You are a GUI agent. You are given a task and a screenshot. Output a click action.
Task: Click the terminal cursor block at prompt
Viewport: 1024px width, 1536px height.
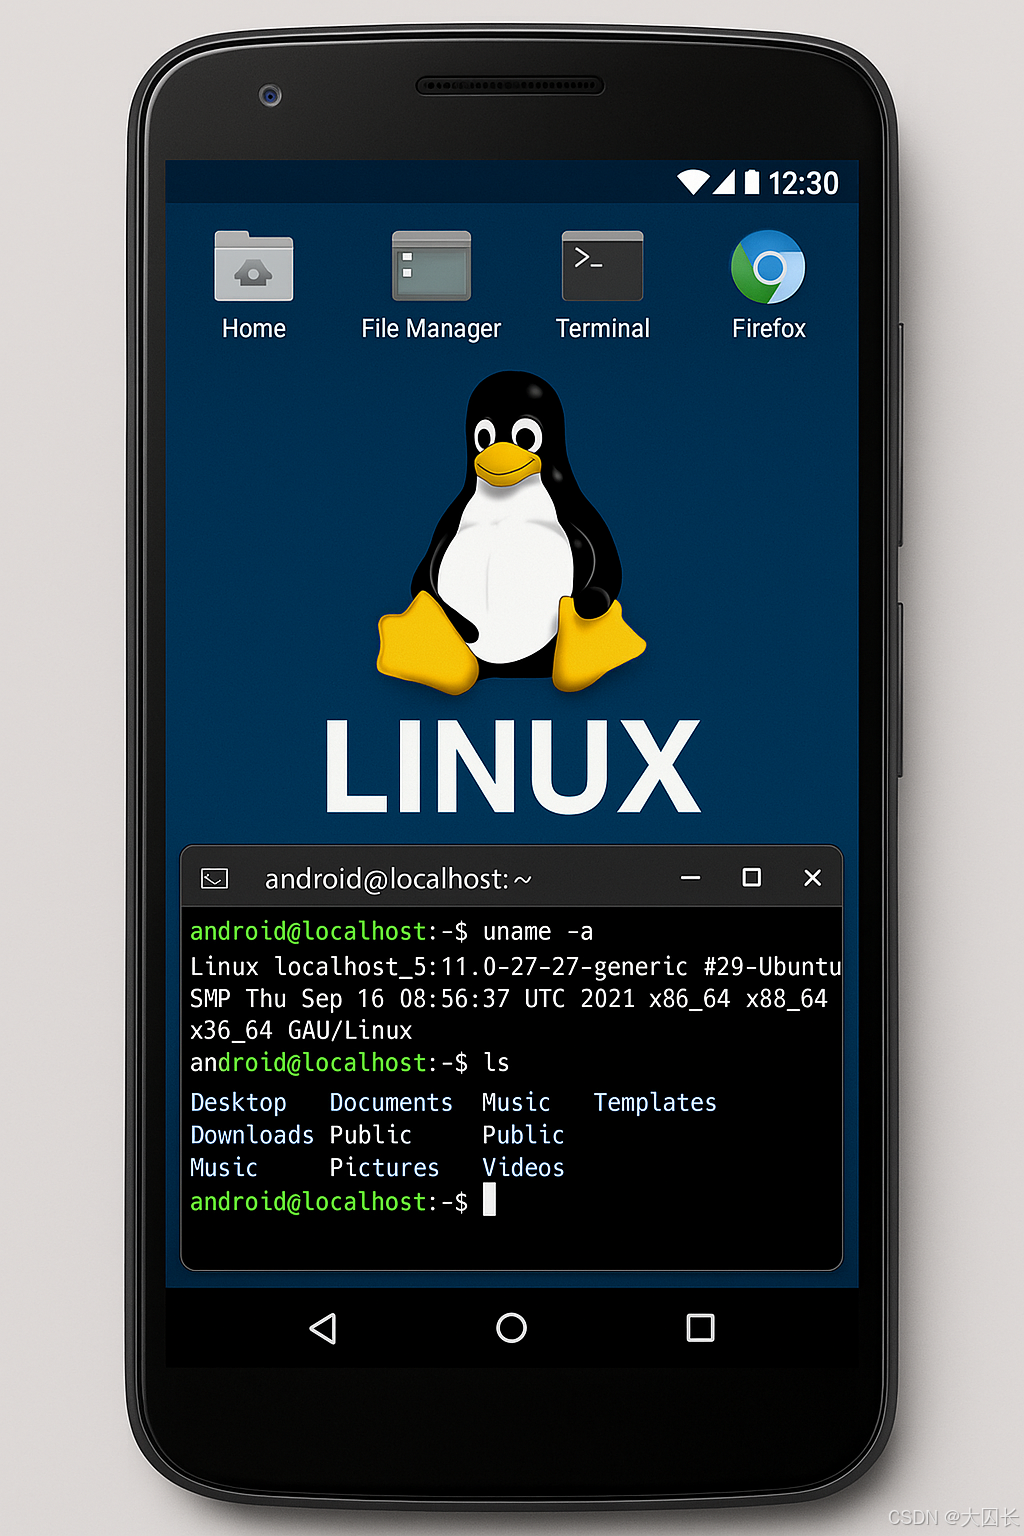[x=489, y=1199]
